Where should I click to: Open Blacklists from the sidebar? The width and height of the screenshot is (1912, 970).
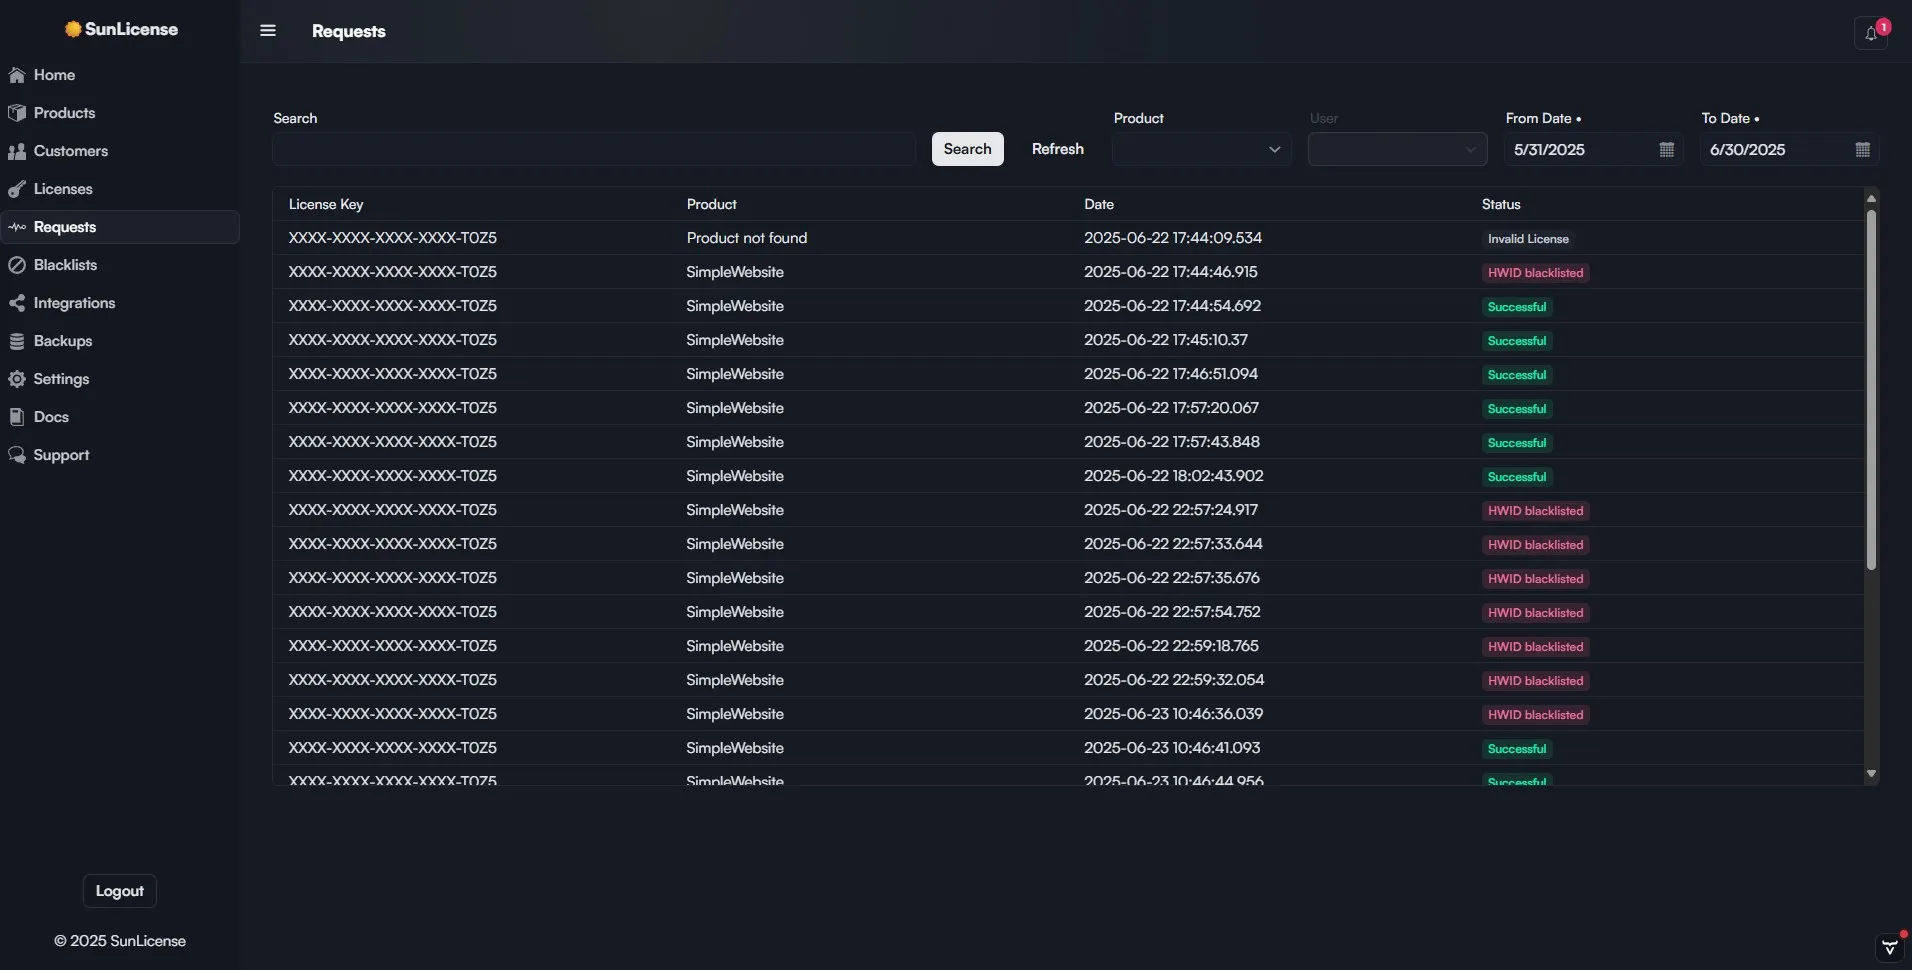pyautogui.click(x=120, y=265)
